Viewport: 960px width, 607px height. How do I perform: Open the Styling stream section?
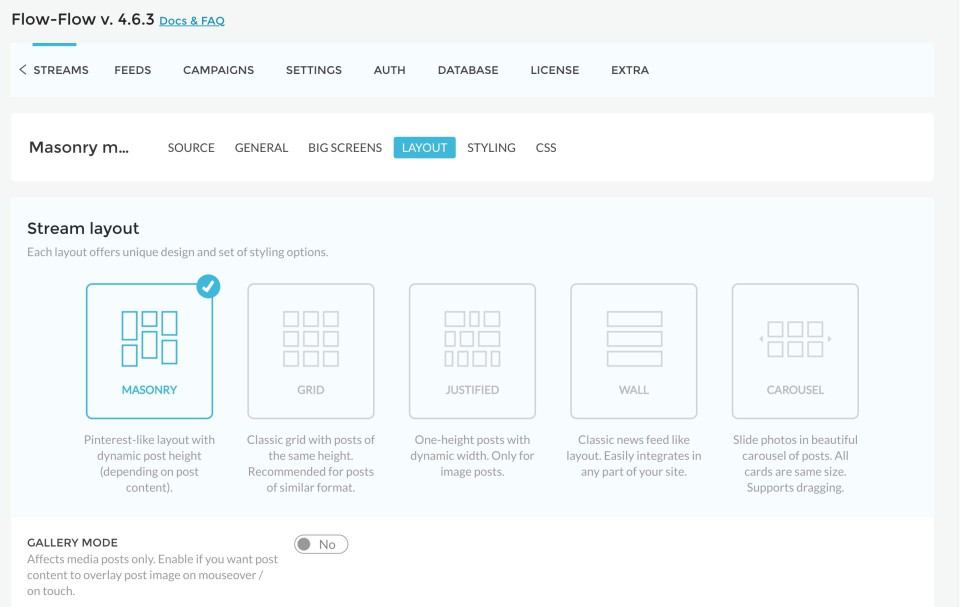(x=491, y=148)
